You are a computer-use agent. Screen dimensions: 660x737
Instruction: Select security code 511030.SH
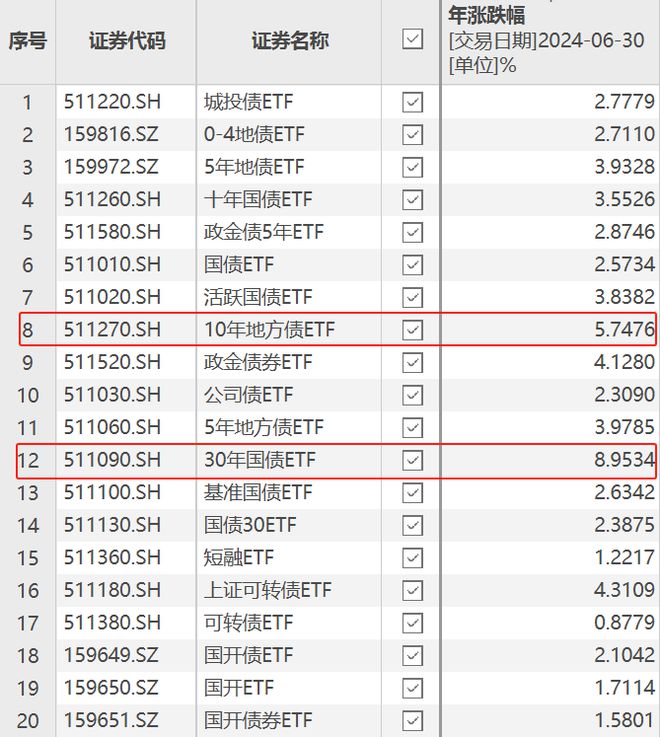pyautogui.click(x=112, y=394)
